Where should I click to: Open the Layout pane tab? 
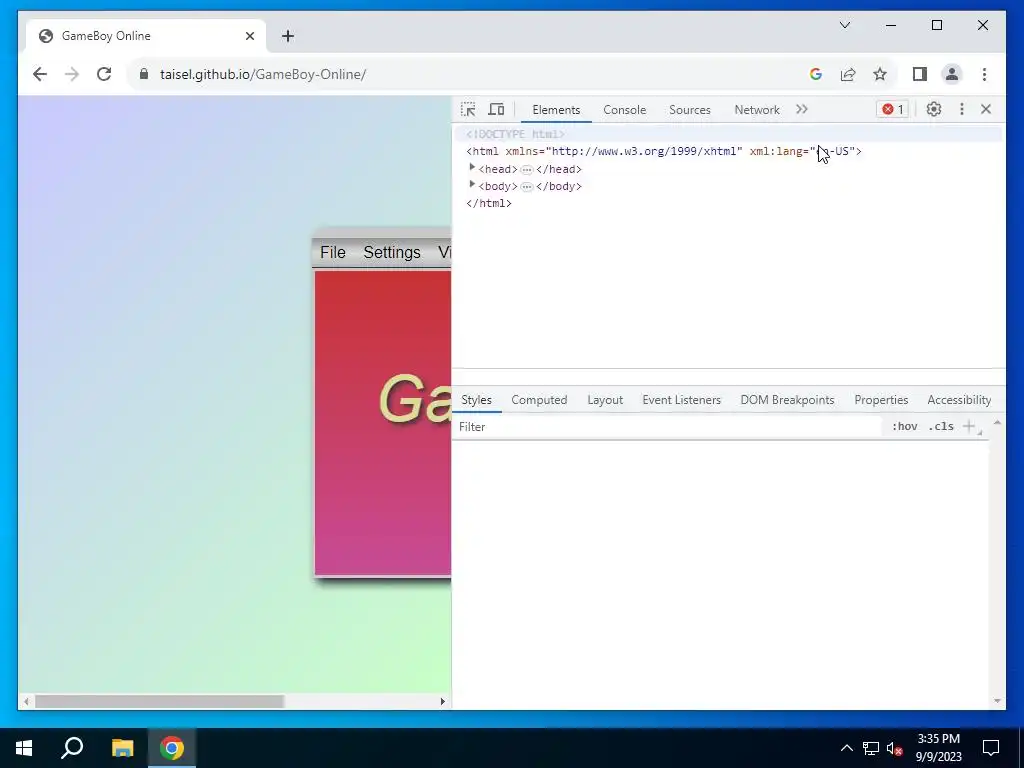coord(605,400)
